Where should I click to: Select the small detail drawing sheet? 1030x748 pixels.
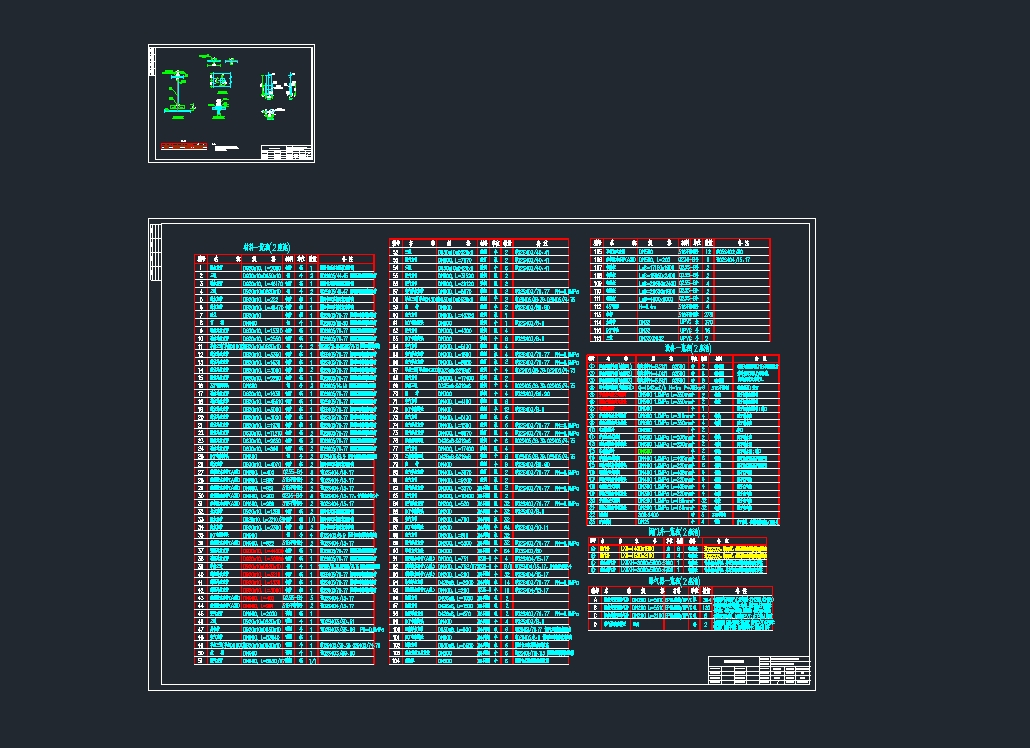coord(231,103)
